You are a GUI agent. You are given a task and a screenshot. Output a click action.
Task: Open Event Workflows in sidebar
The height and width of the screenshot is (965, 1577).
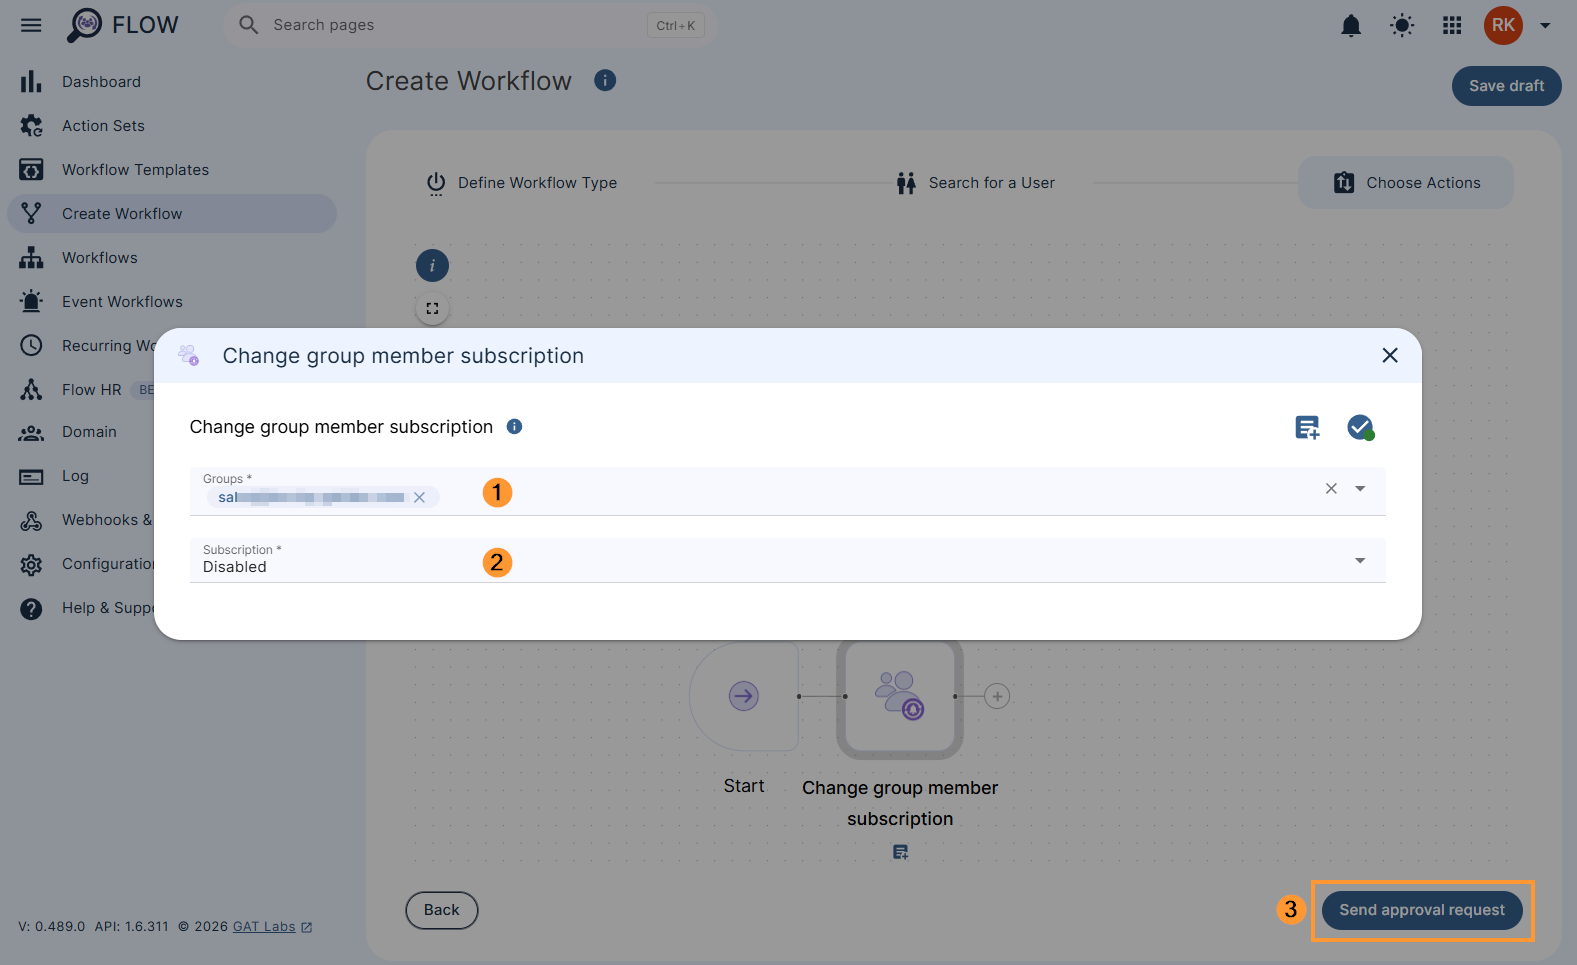pos(172,302)
